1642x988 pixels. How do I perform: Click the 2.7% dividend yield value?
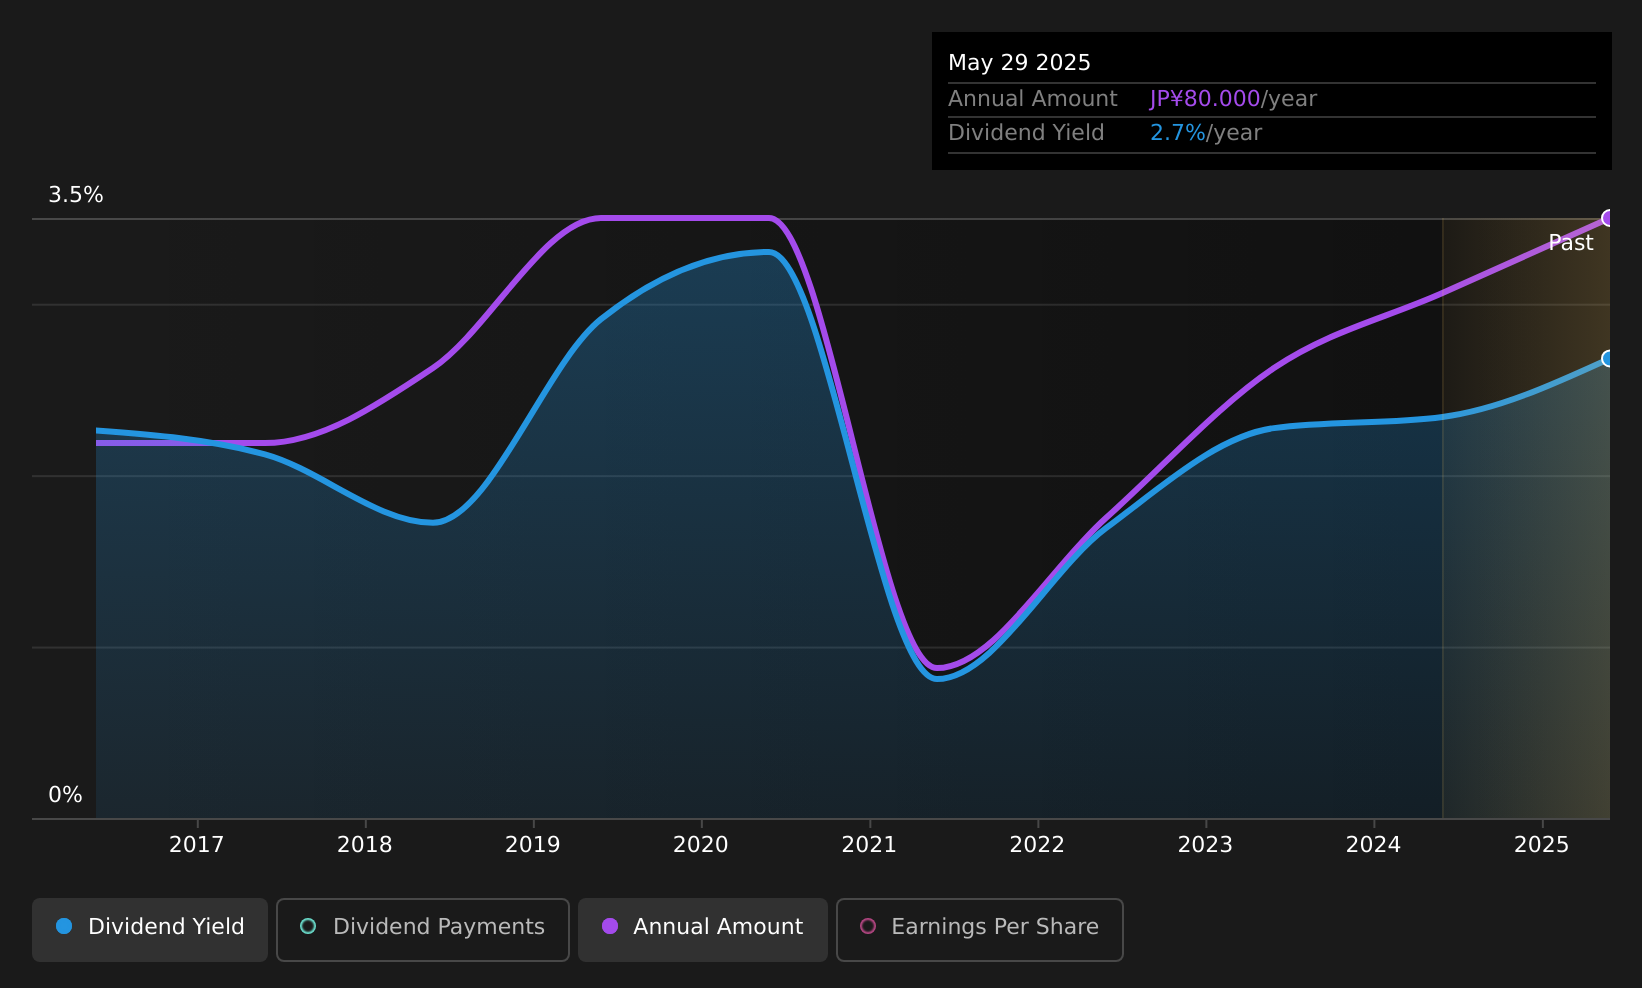click(1178, 133)
